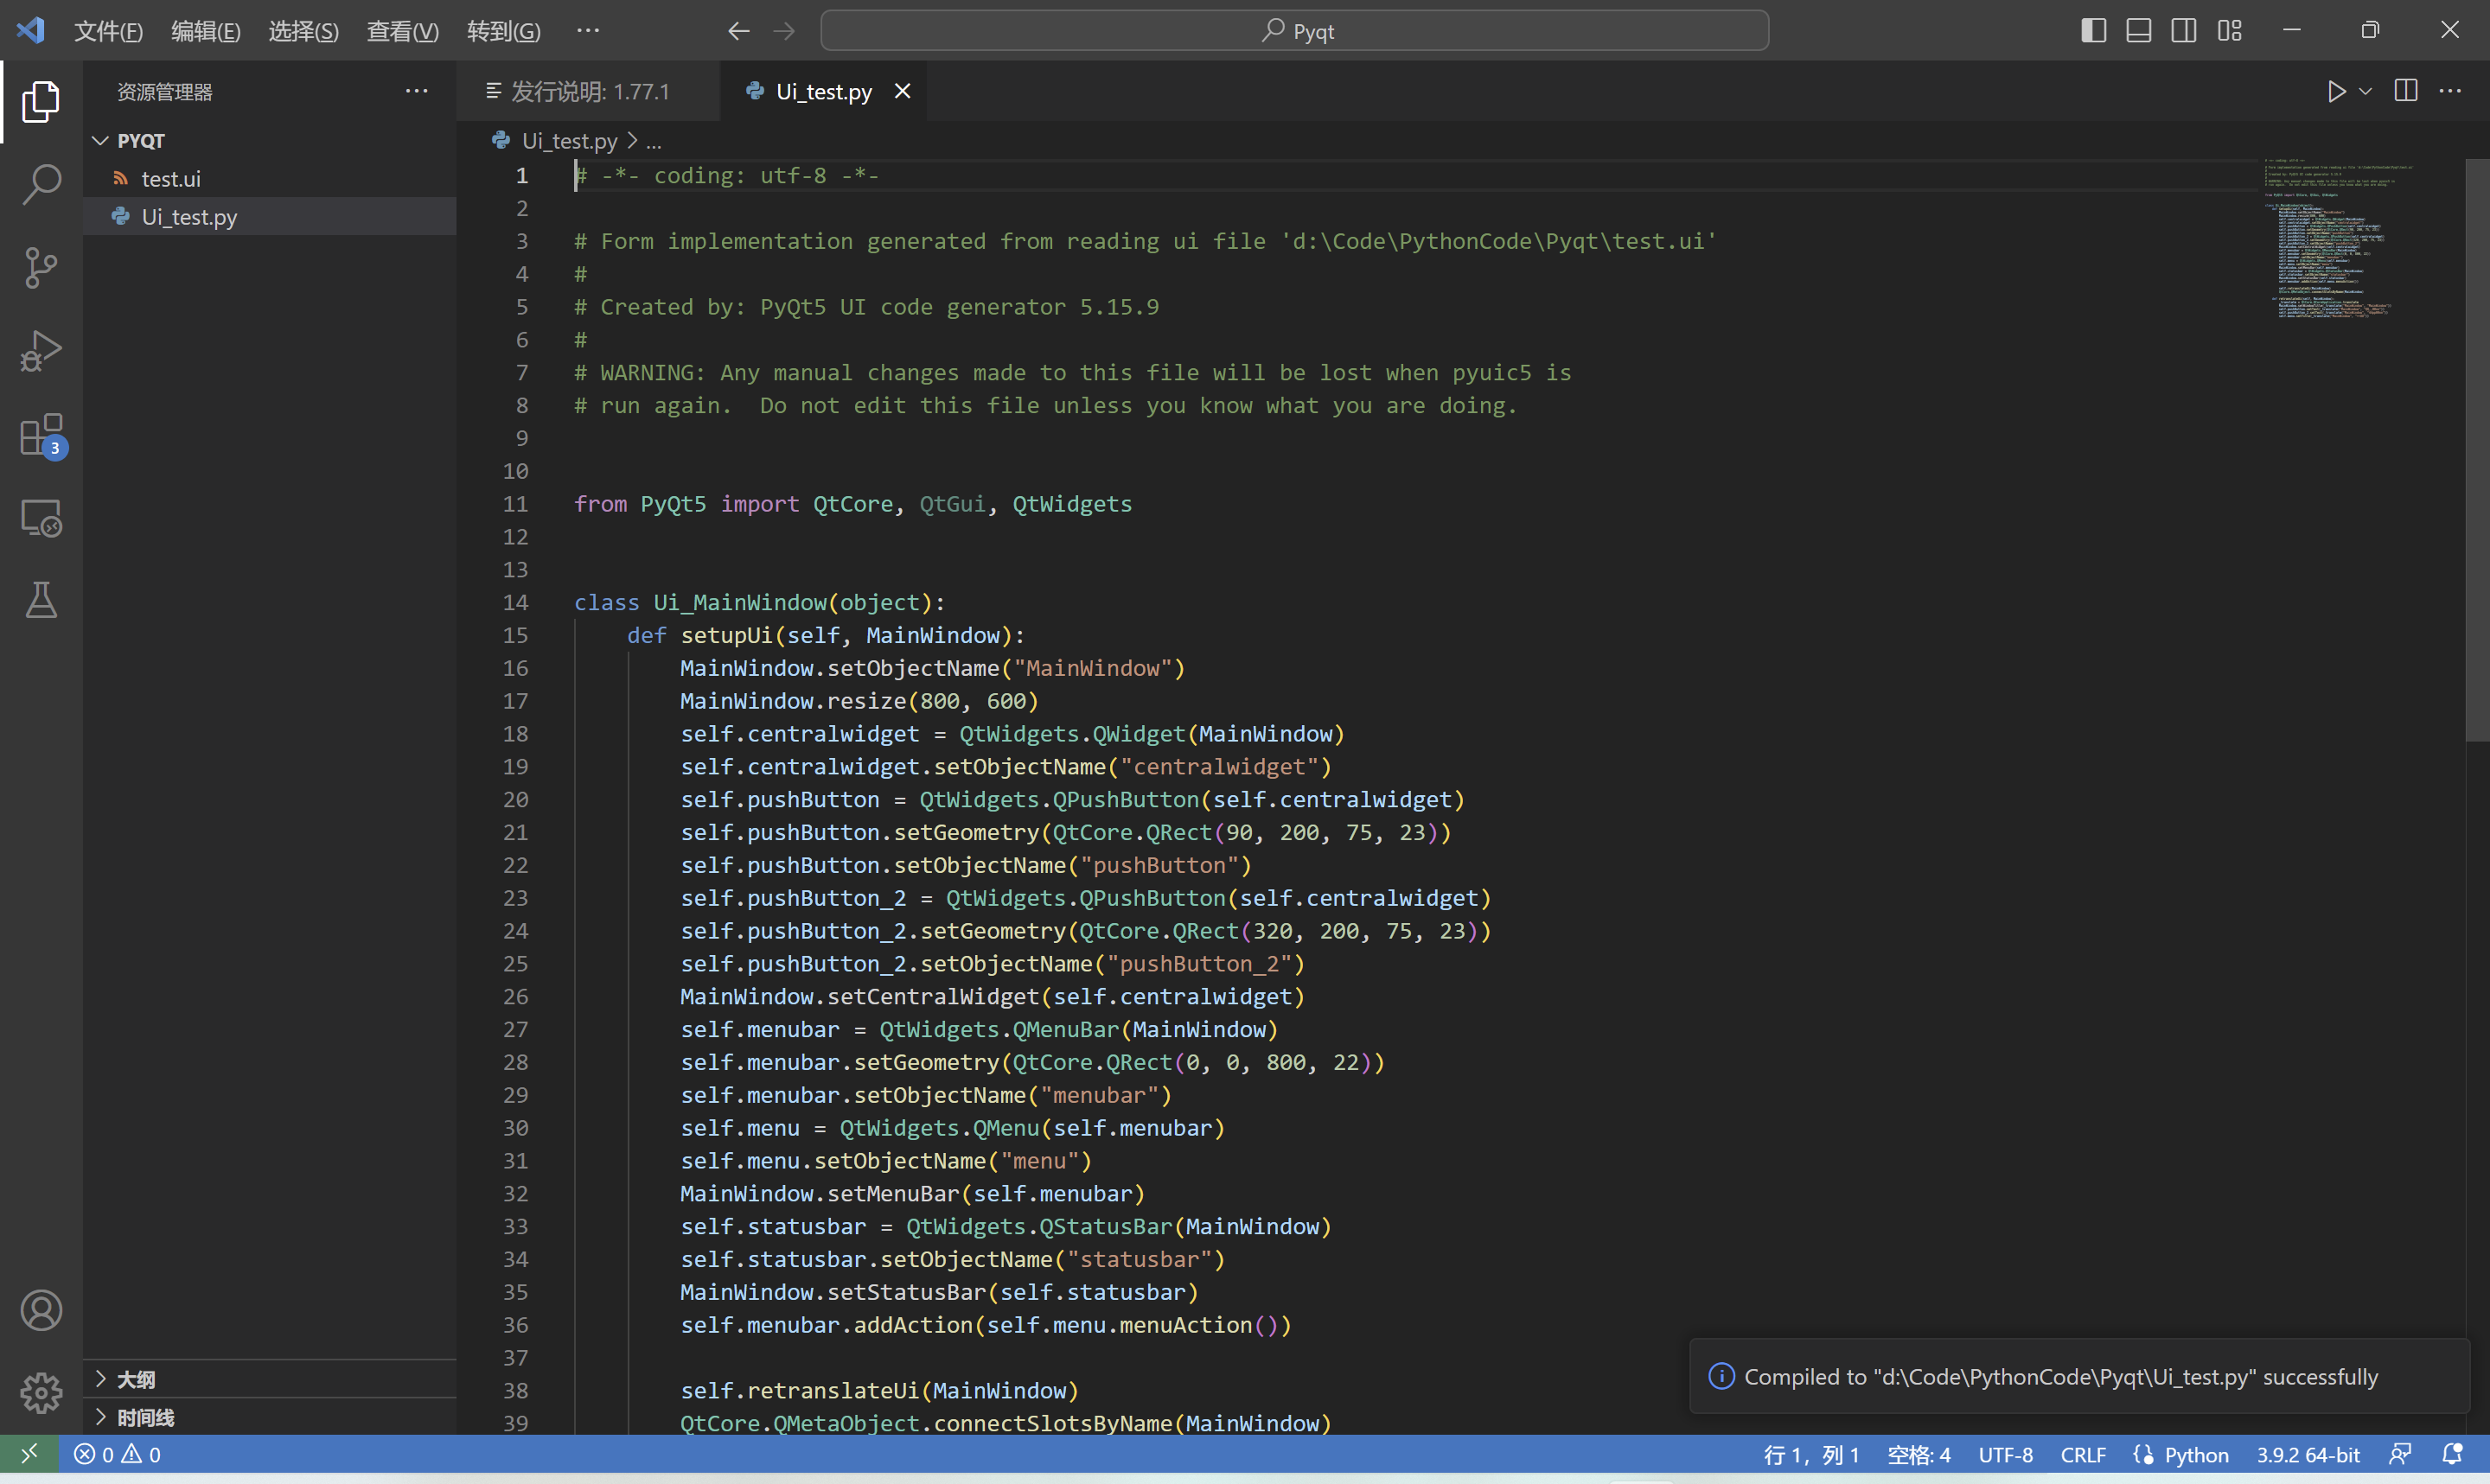Screen dimensions: 2490x1484
Task: Go forward with the right arrow
Action: click(x=784, y=31)
